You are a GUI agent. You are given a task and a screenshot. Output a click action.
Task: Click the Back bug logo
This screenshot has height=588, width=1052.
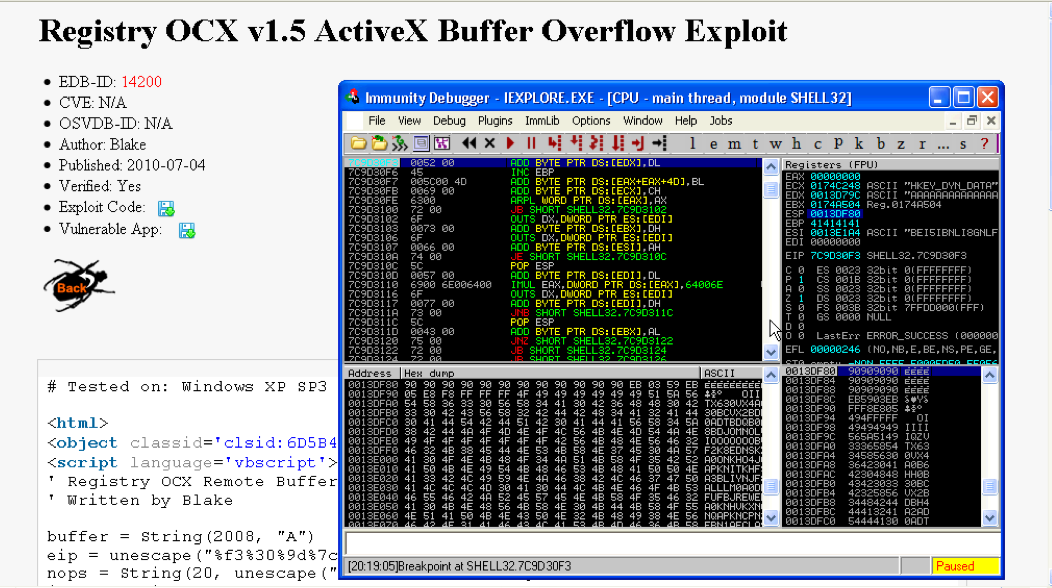click(x=78, y=286)
